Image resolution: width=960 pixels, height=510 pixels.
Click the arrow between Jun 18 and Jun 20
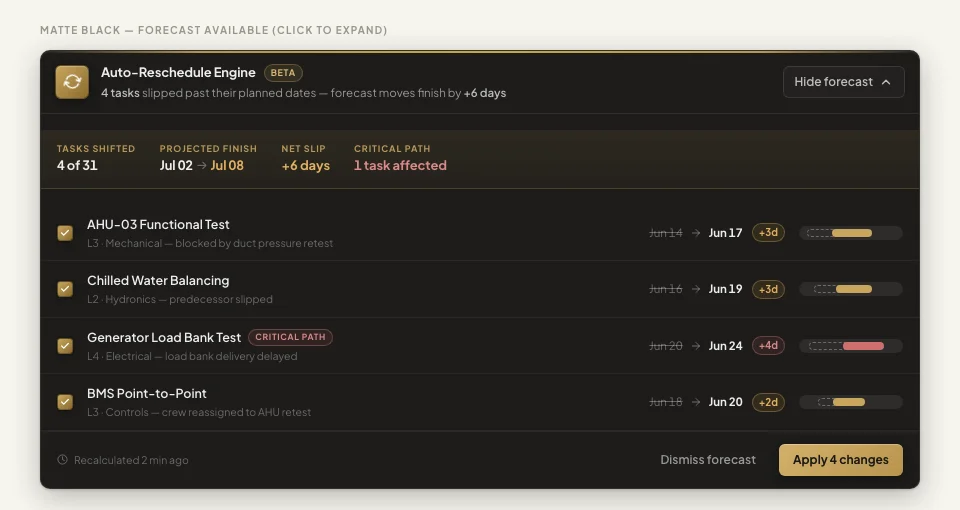[x=696, y=402]
